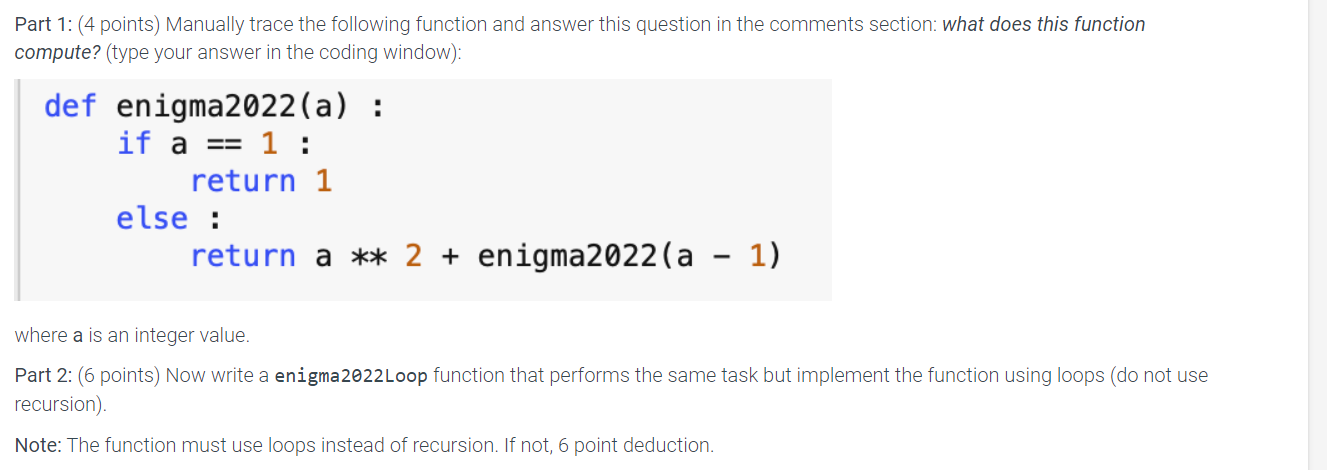Click the vertical scrollbar track at right edge
The width and height of the screenshot is (1327, 470).
[x=1318, y=235]
